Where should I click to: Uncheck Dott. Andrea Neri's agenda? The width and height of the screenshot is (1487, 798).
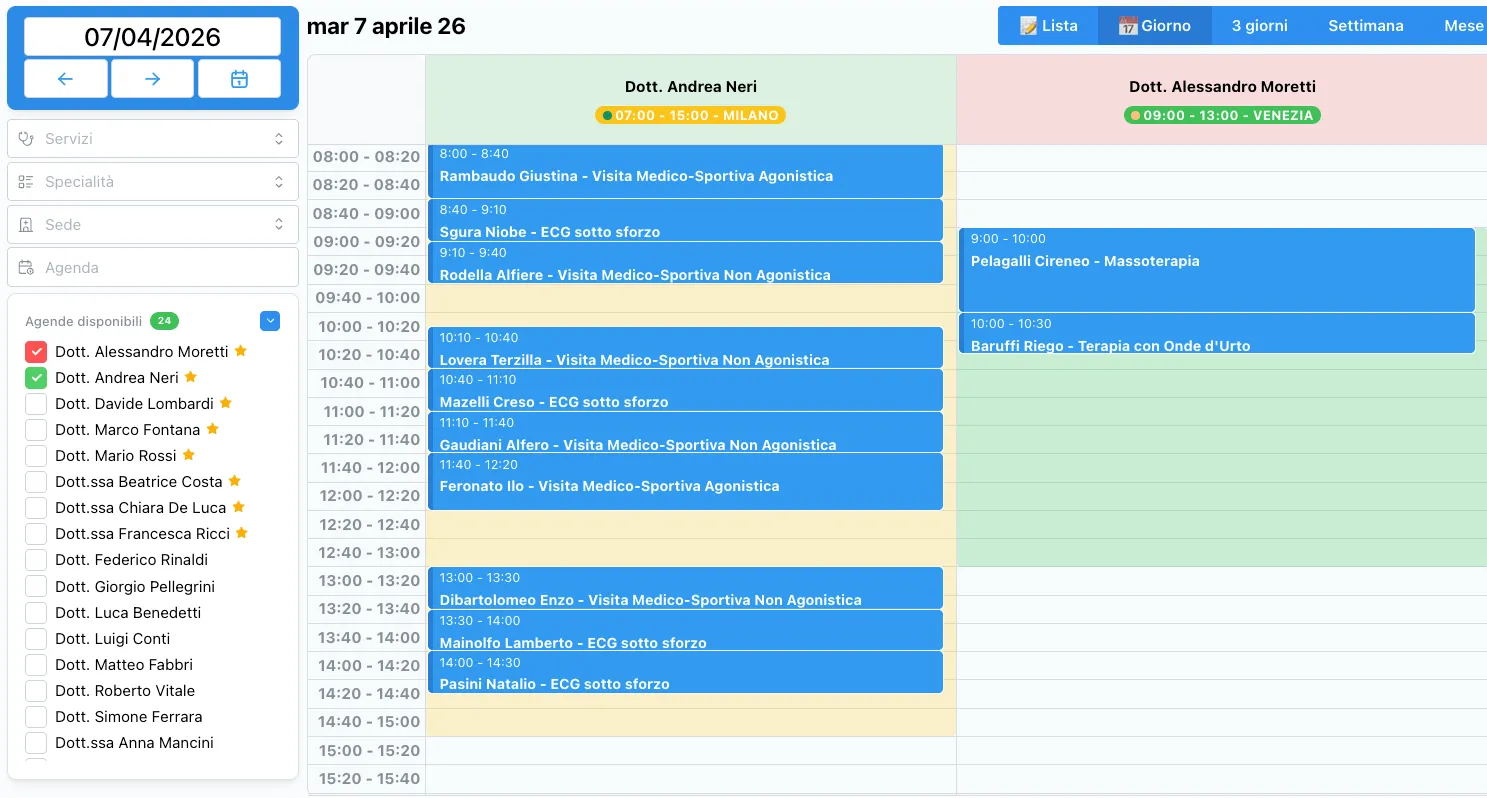click(36, 377)
